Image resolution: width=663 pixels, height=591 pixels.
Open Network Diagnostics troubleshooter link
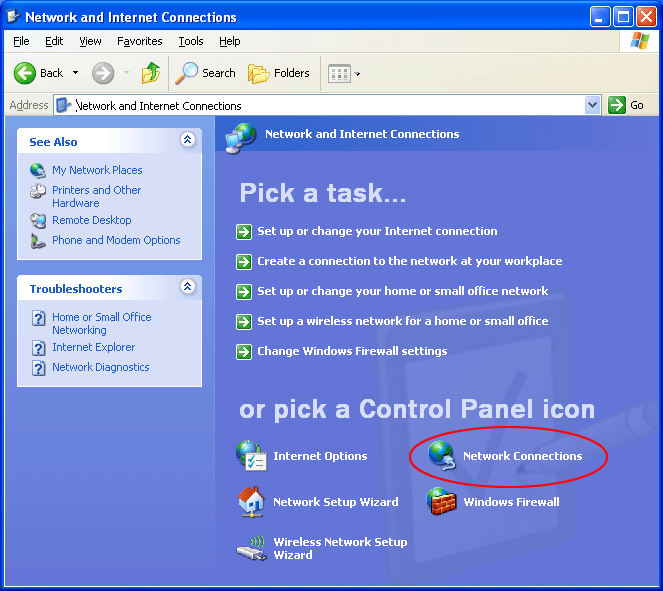point(101,367)
